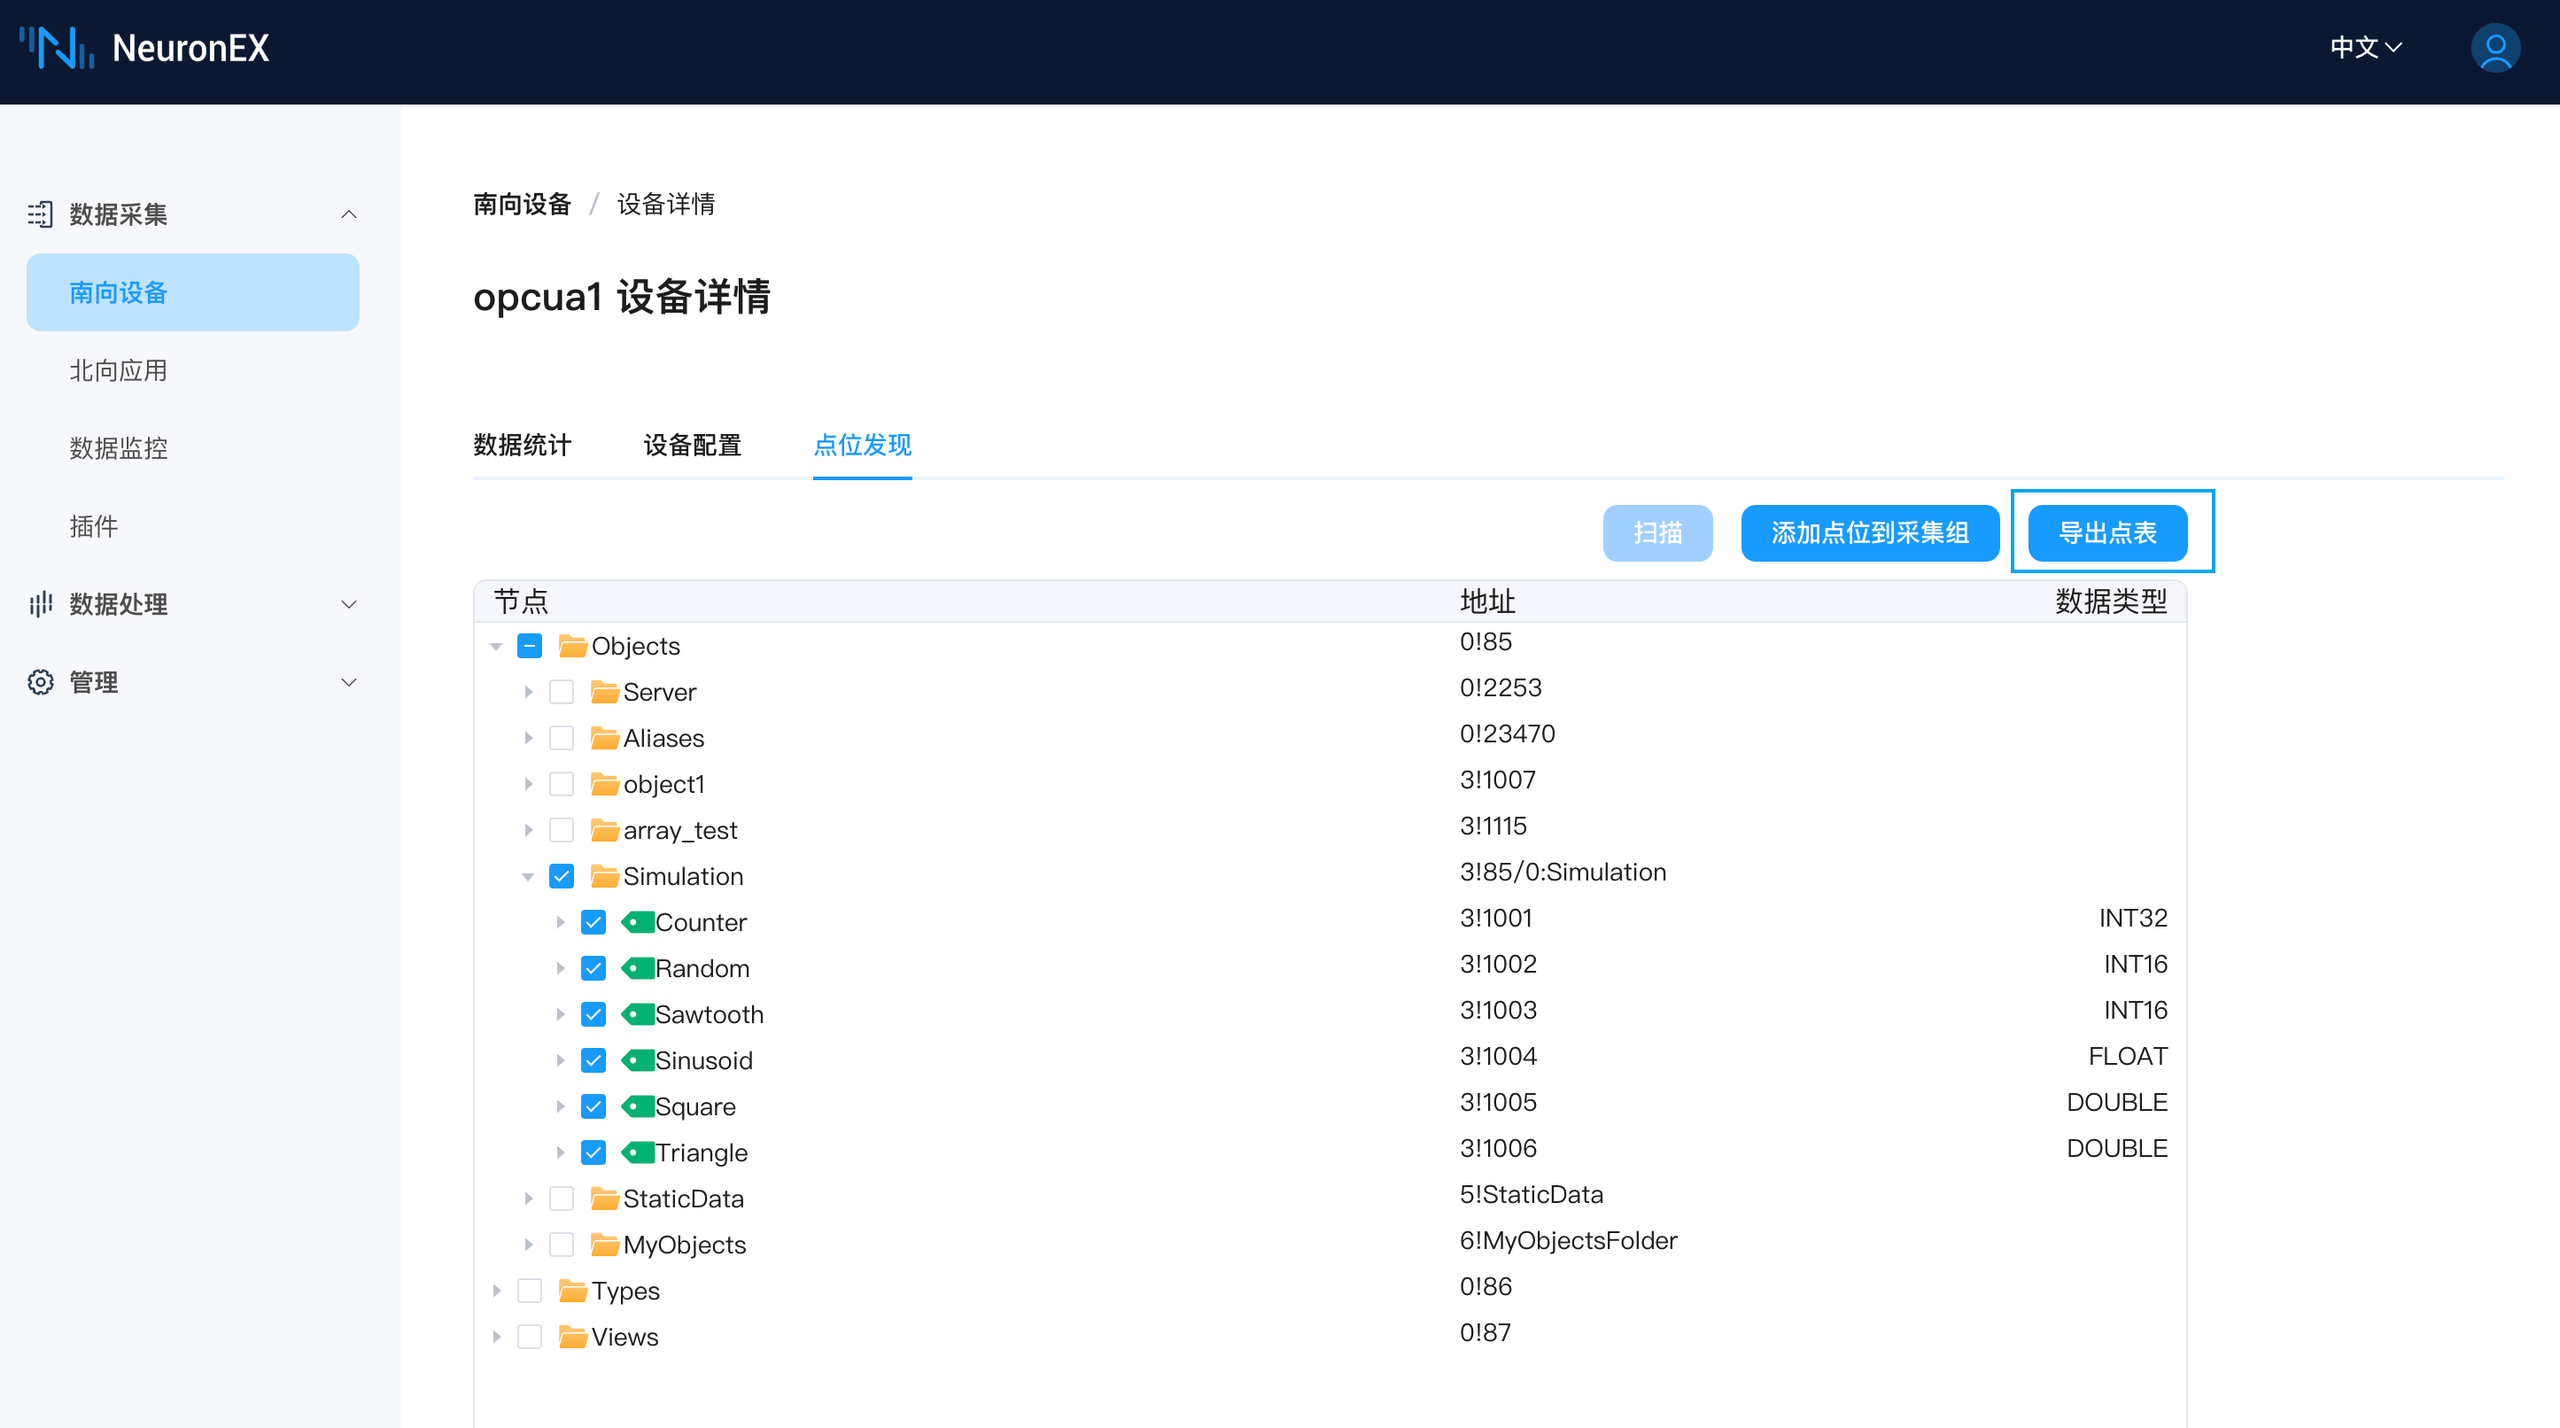Click the 管理 gear icon

41,681
